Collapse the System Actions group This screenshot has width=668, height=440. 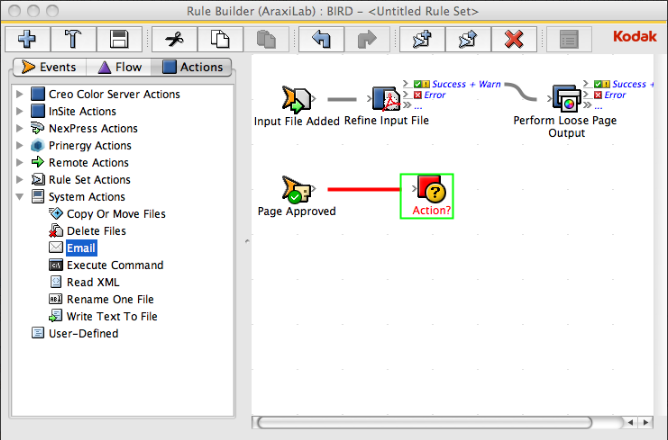[20, 197]
